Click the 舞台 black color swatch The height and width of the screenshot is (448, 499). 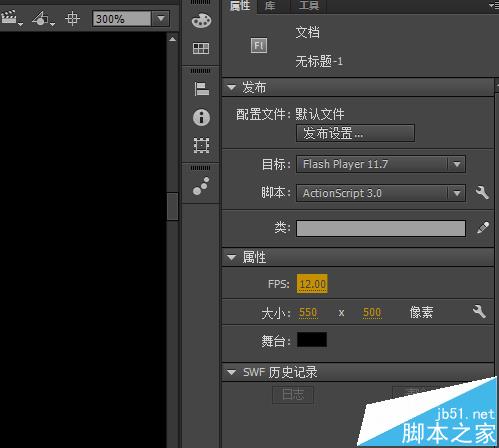312,340
